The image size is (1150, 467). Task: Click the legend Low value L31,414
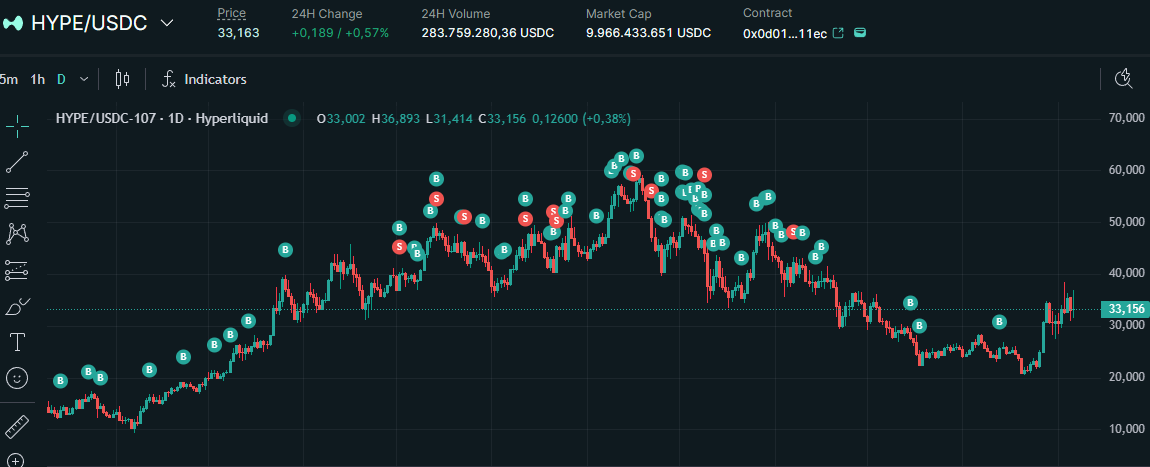click(450, 118)
